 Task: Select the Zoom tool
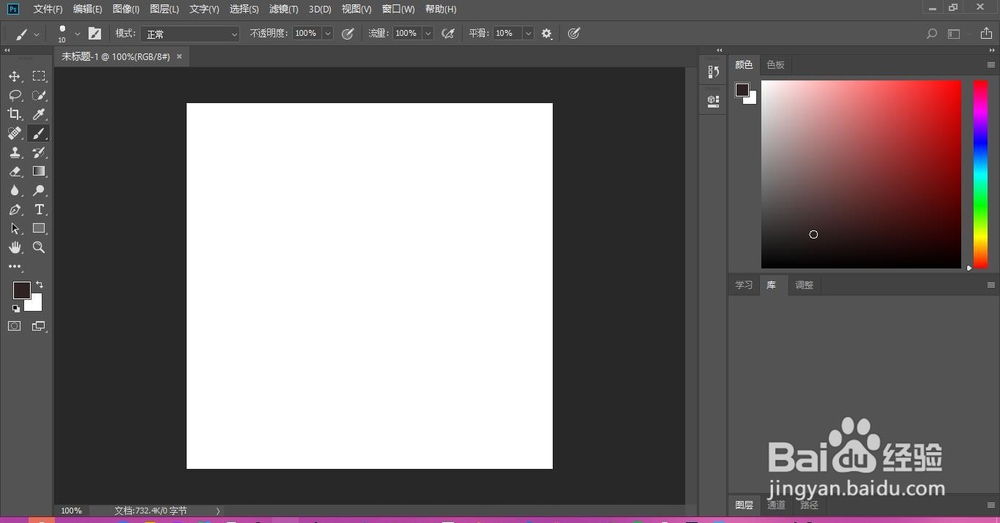[x=39, y=247]
